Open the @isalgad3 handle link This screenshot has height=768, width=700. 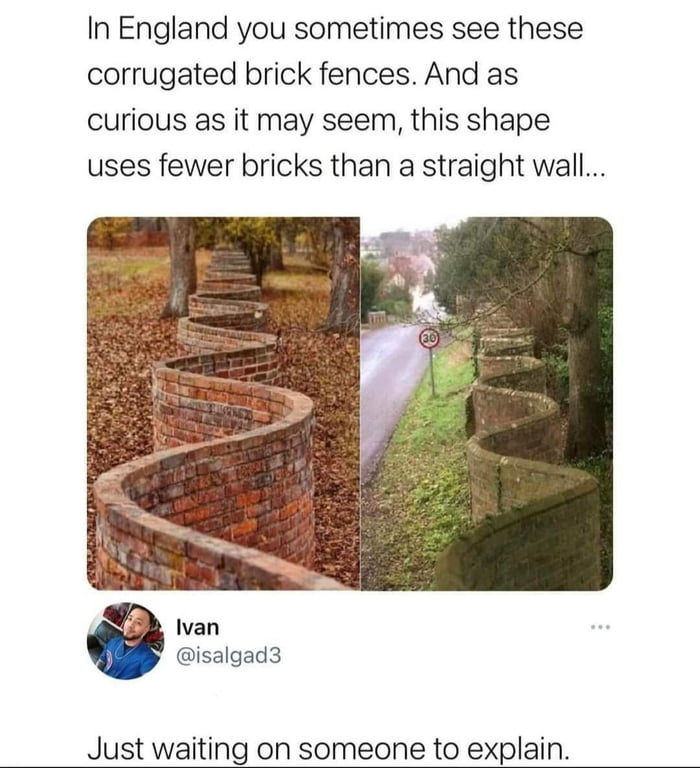pos(229,656)
